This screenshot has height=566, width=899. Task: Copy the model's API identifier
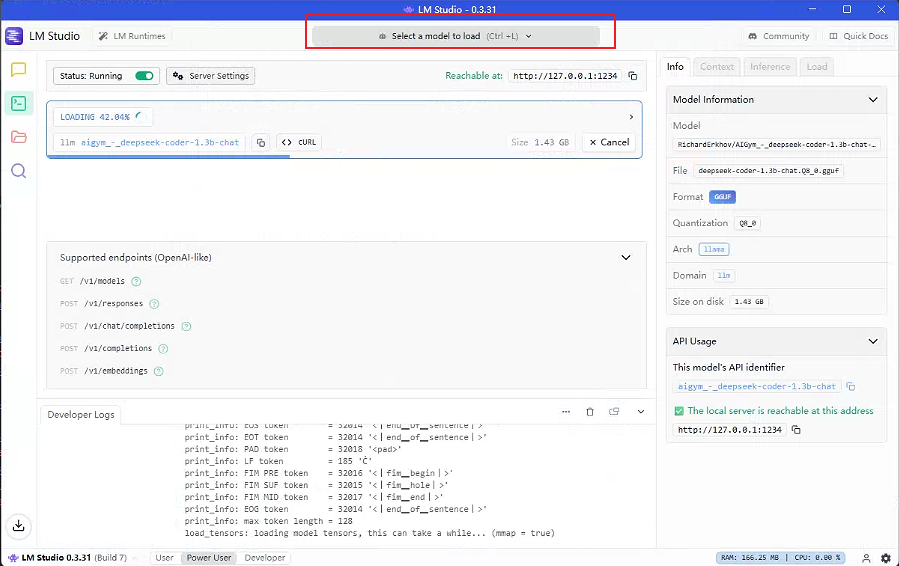coord(851,387)
